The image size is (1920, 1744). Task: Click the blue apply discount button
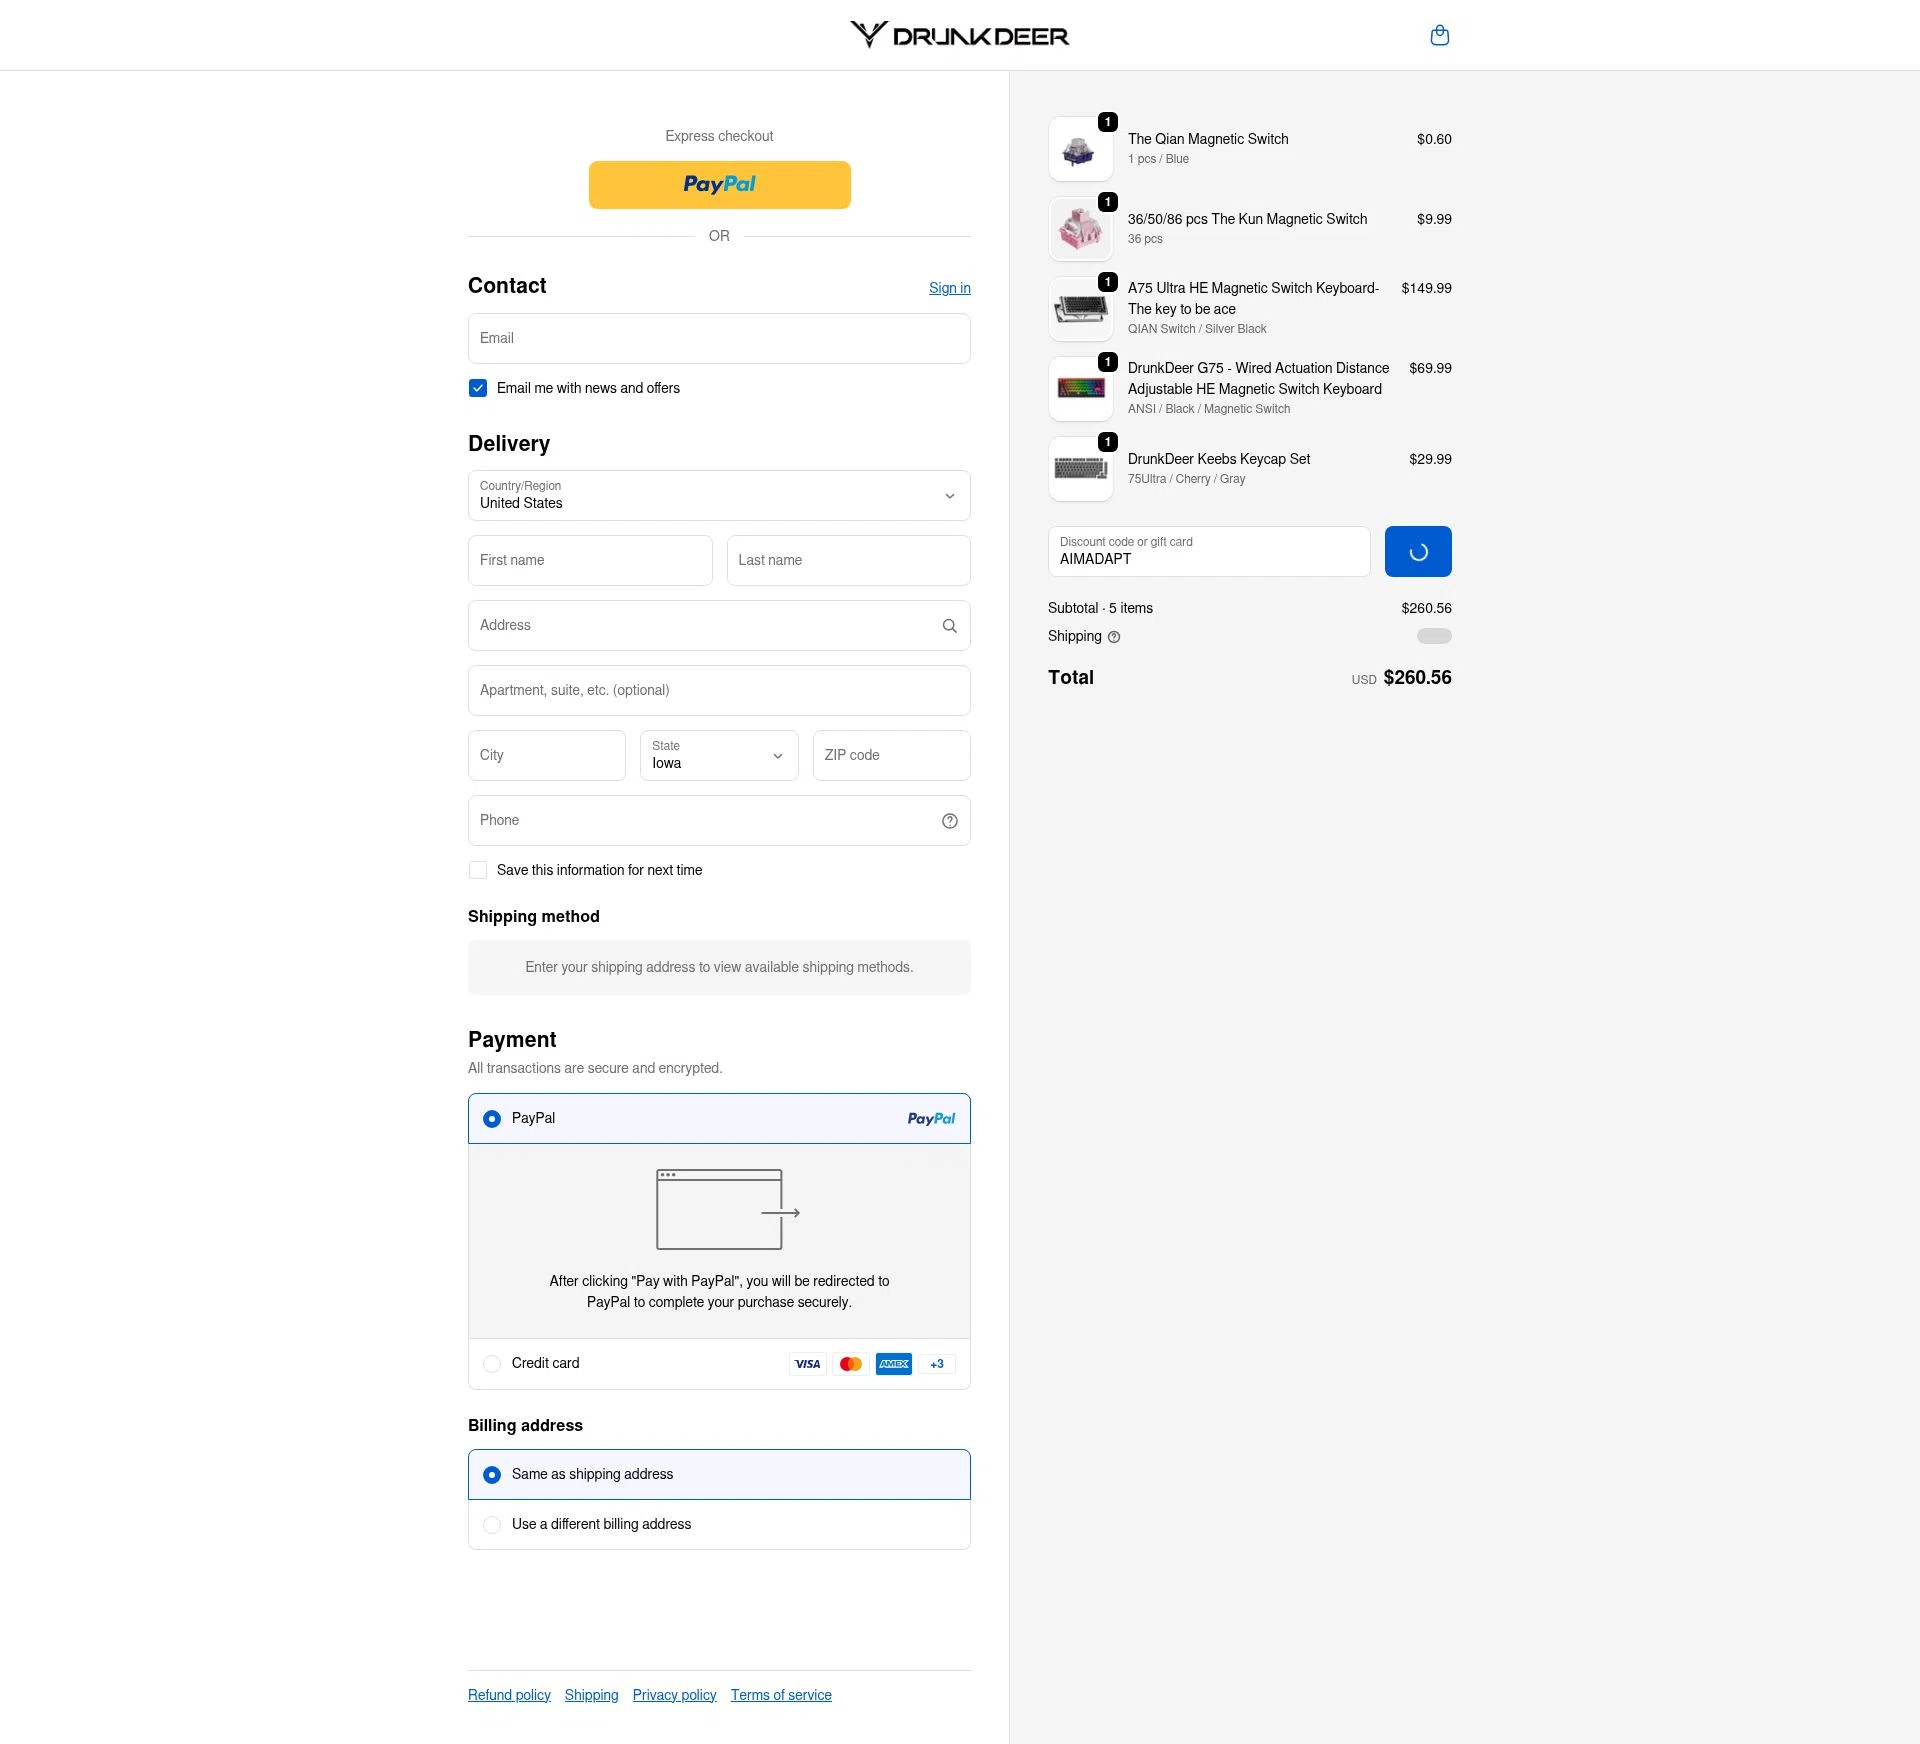pos(1417,552)
